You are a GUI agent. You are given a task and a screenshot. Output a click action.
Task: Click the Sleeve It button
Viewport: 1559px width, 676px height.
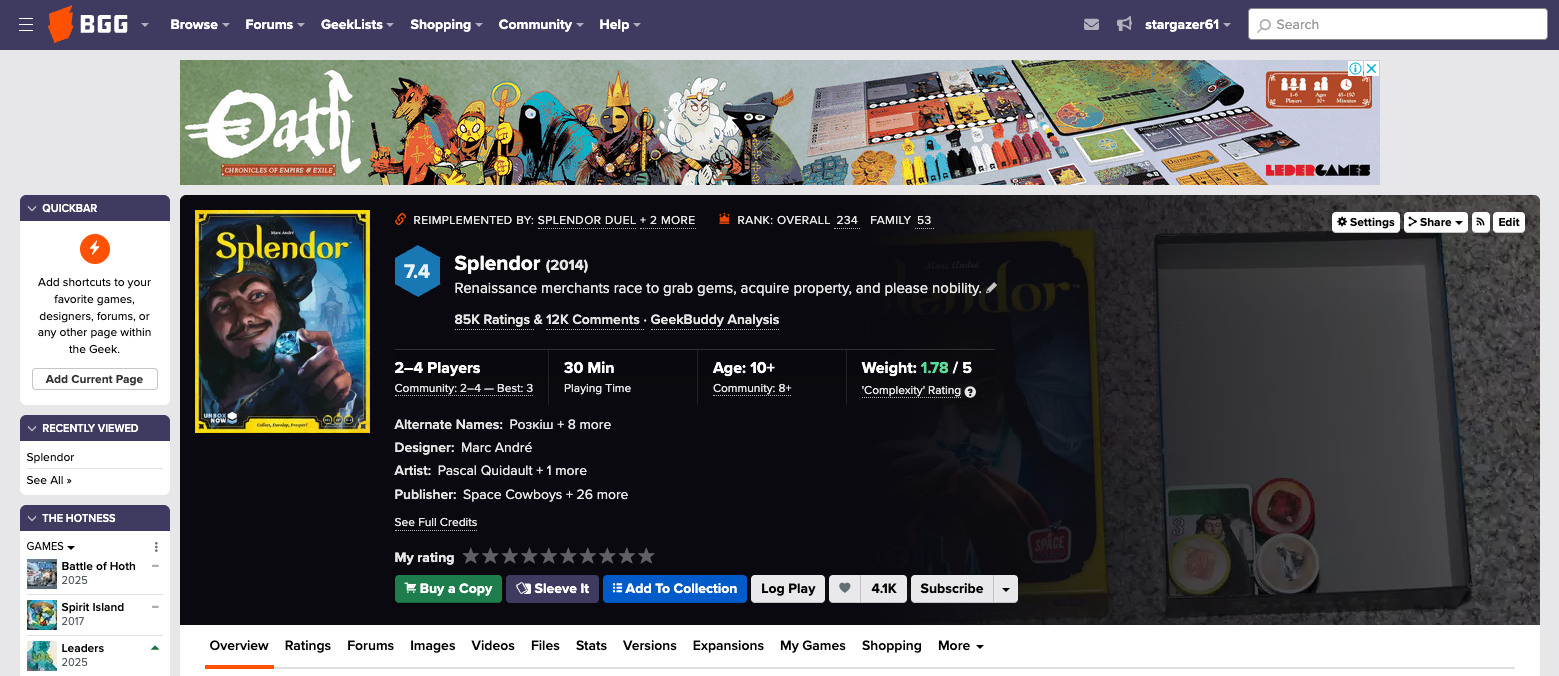[552, 589]
